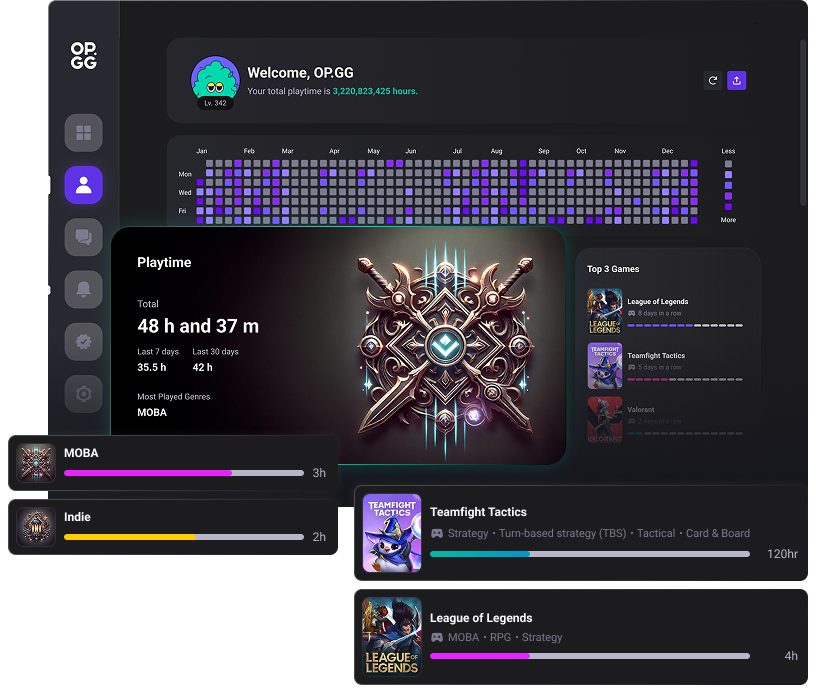
Task: Click the Welcome, OP.GG heading
Action: (300, 73)
